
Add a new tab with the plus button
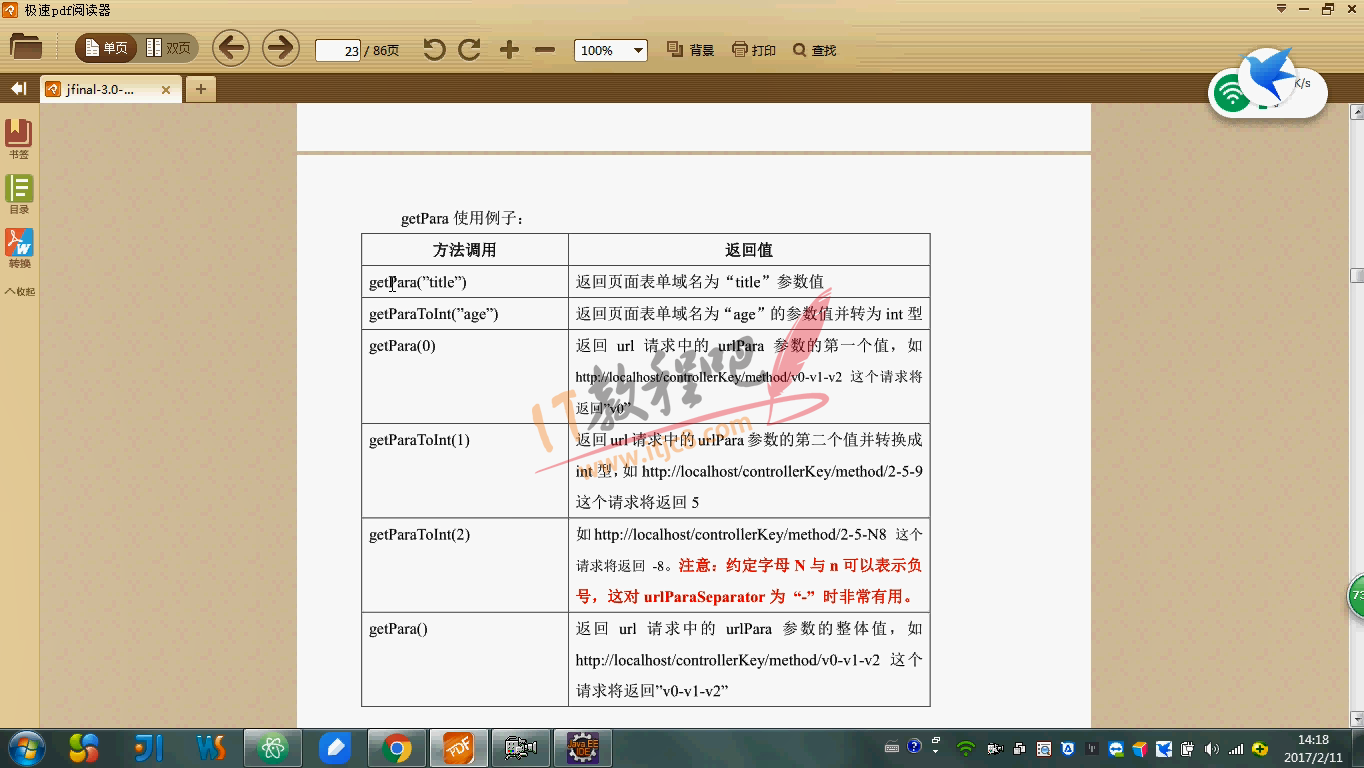pos(200,89)
